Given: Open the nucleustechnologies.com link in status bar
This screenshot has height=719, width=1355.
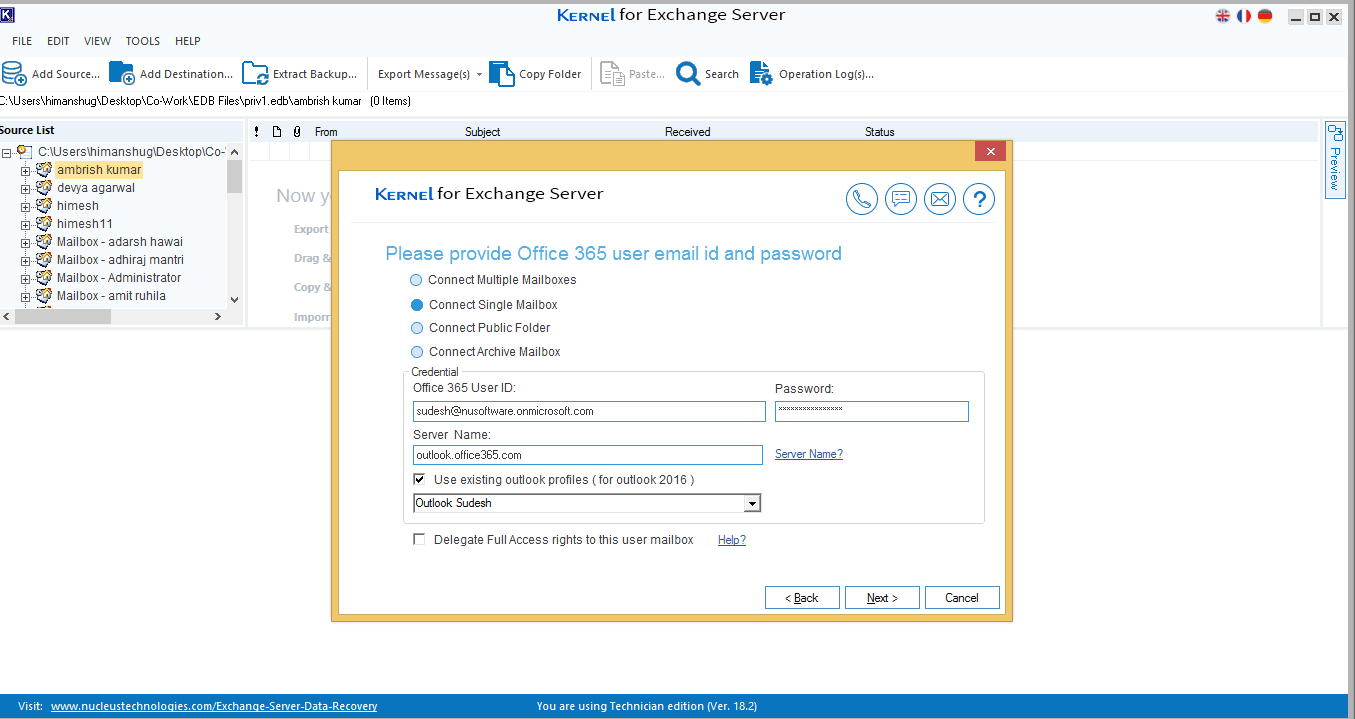Looking at the screenshot, I should 214,706.
